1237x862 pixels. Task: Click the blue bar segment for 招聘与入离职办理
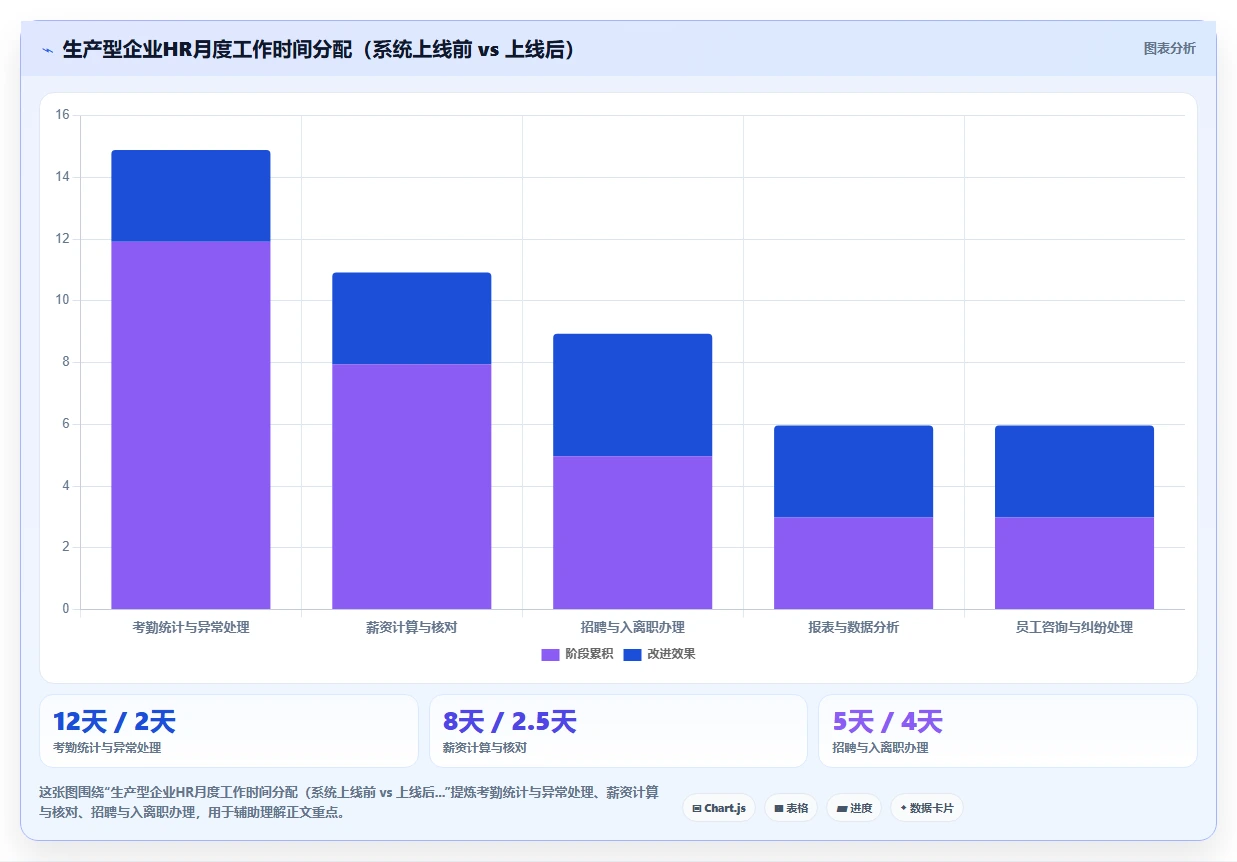tap(633, 395)
